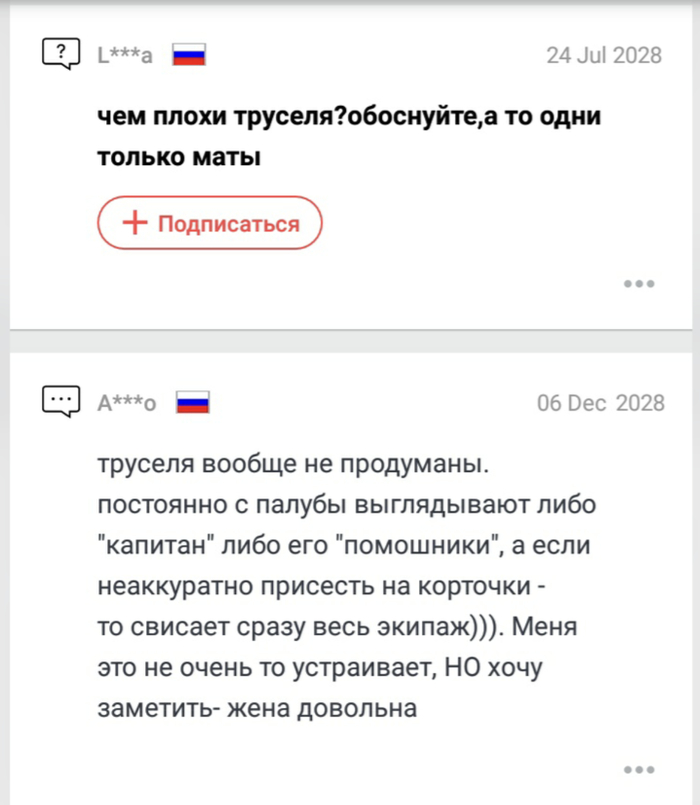The width and height of the screenshot is (700, 805).
Task: Click the line "труселя вообще не продуманы"
Action: point(292,467)
